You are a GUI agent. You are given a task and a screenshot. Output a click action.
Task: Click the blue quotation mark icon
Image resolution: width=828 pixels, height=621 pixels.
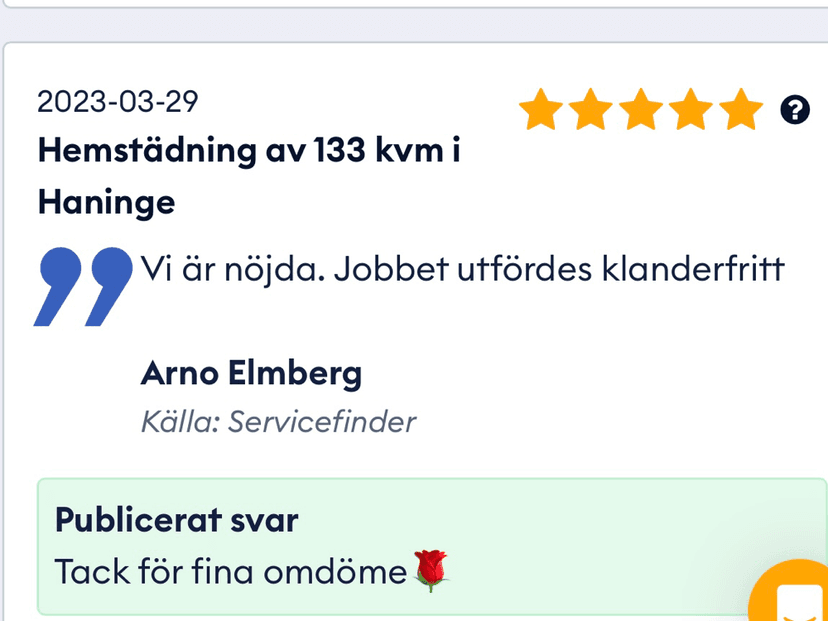tap(83, 286)
